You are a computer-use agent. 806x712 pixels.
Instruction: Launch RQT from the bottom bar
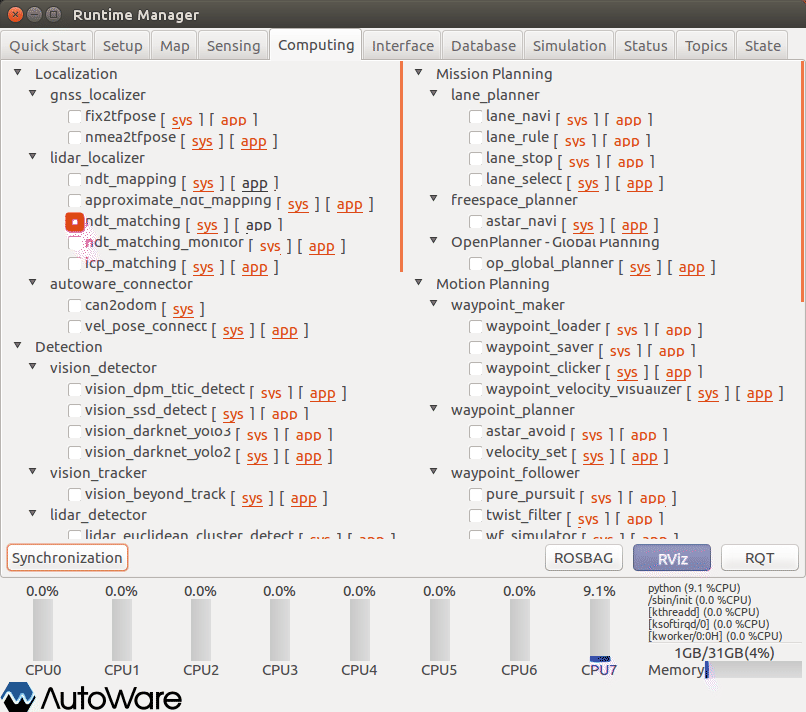[x=759, y=558]
